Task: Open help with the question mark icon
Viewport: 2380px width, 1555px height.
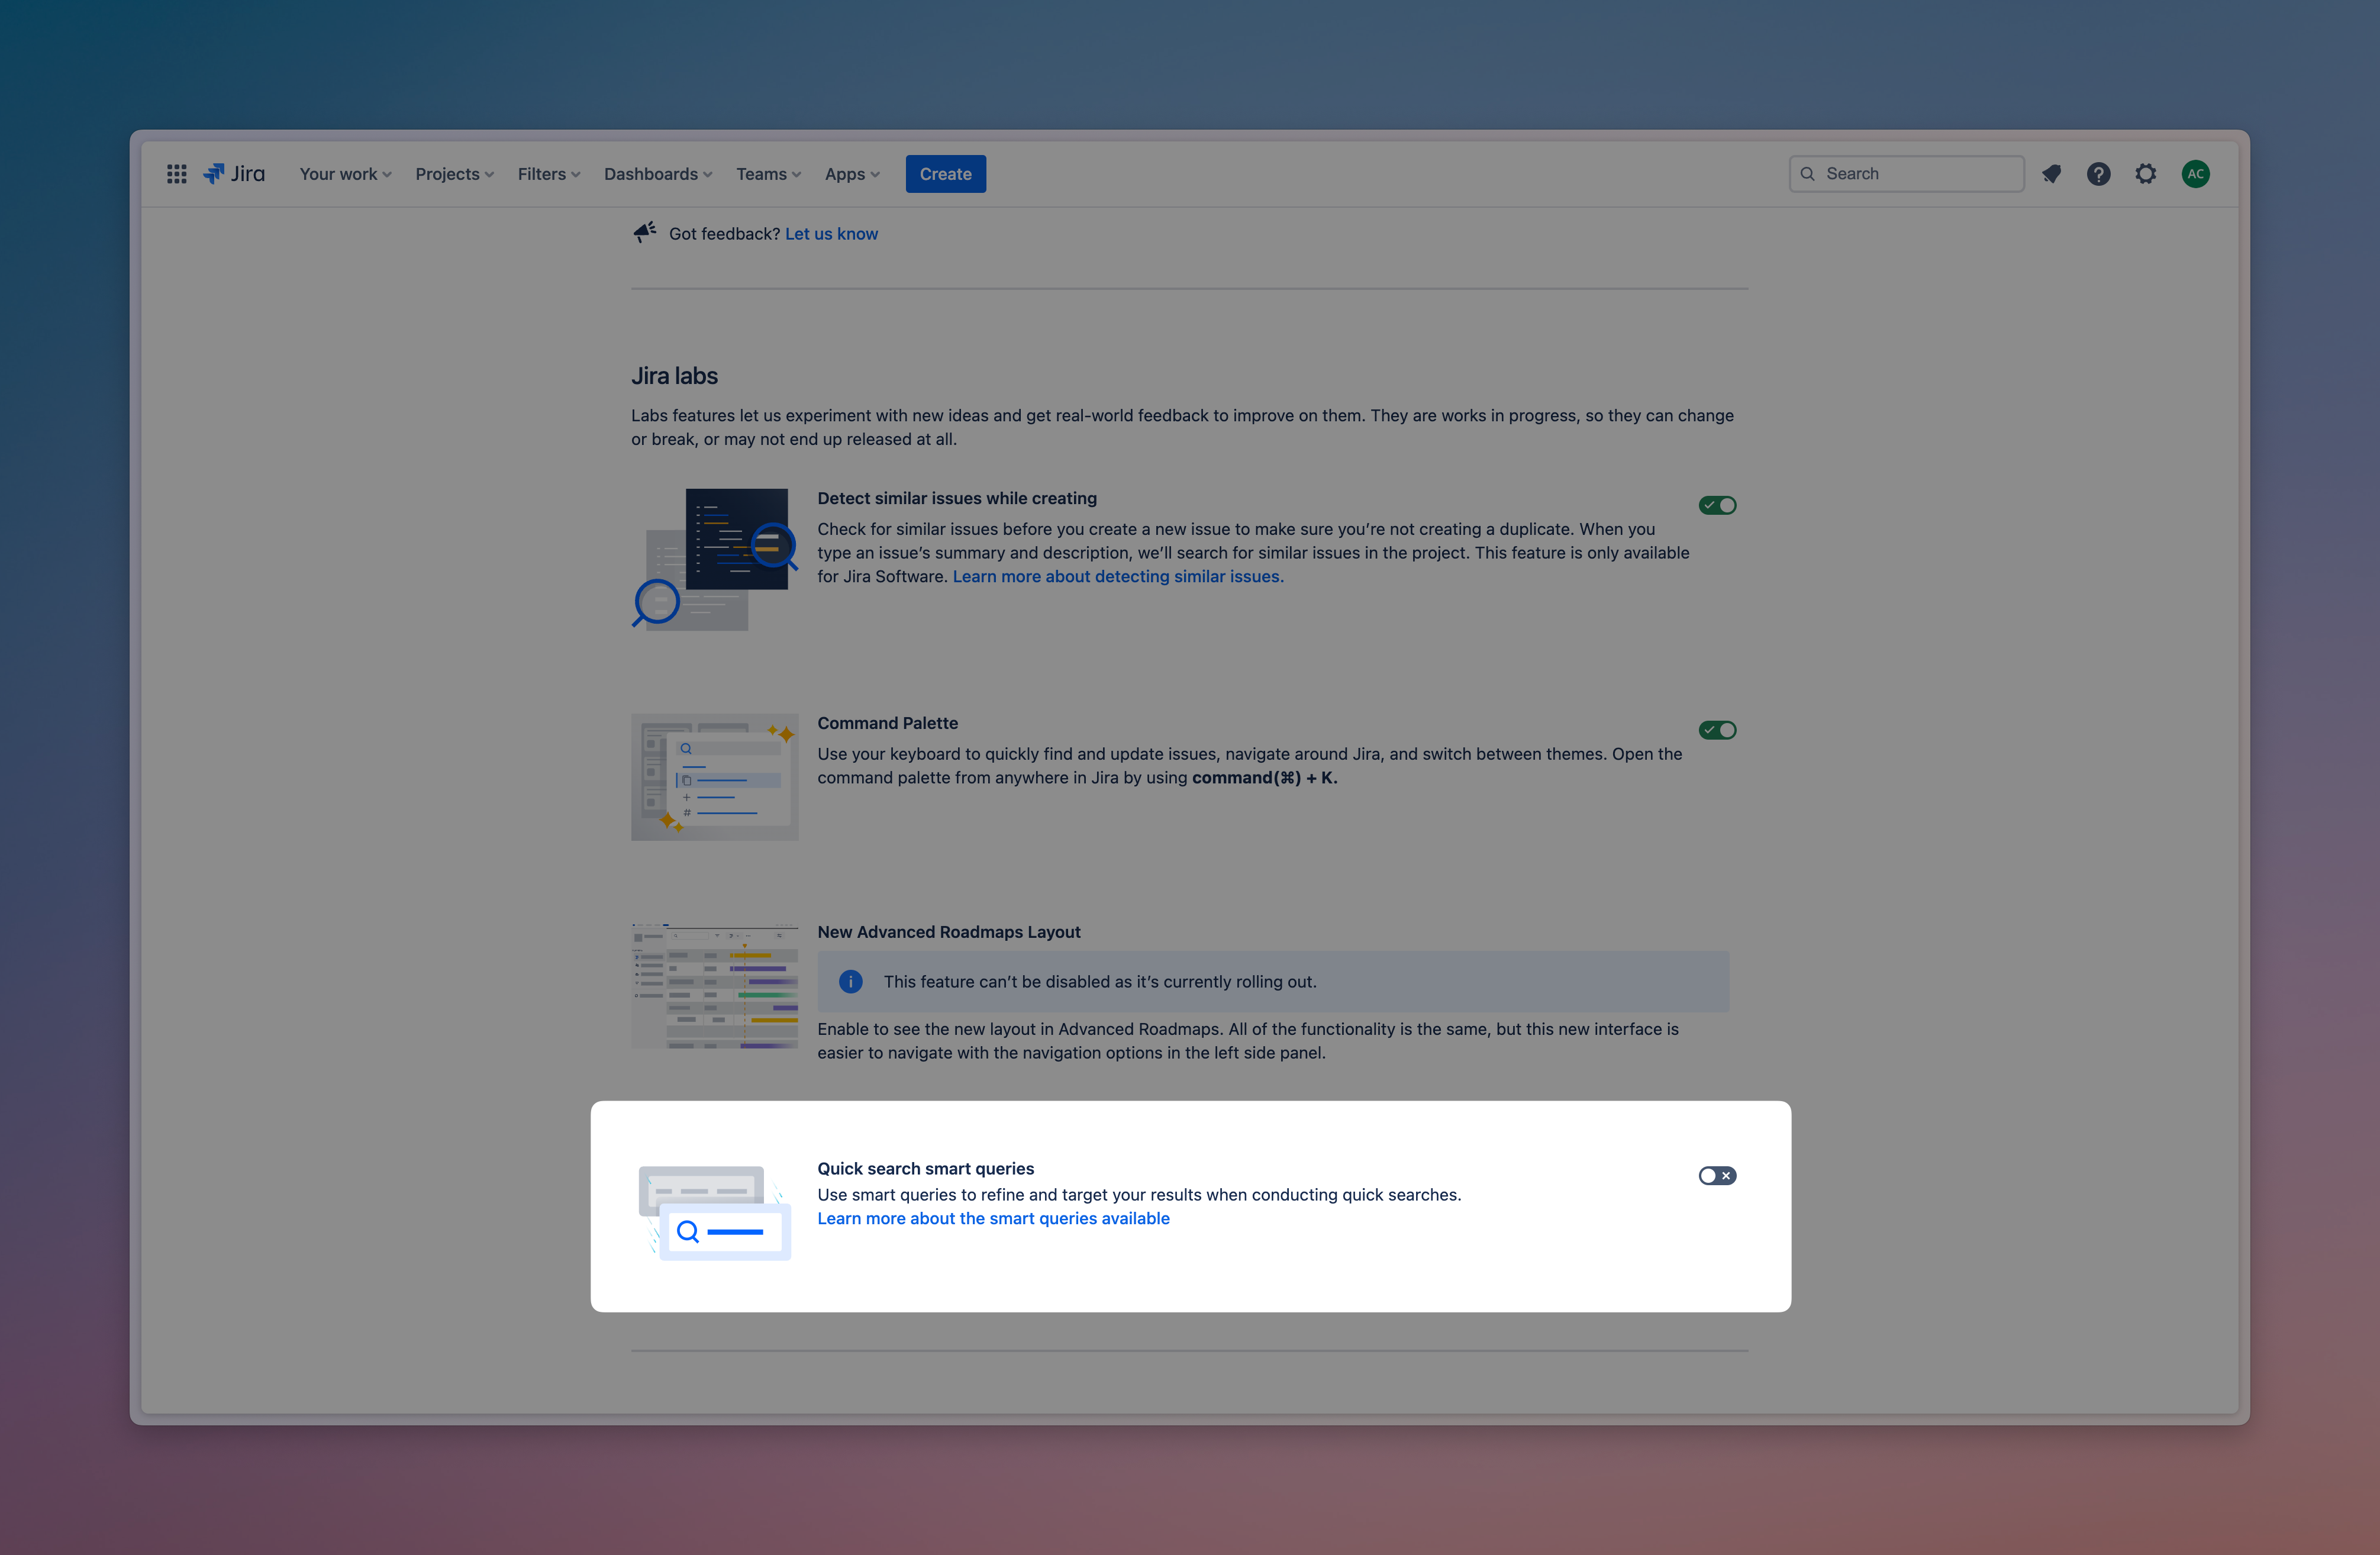Action: [2098, 173]
